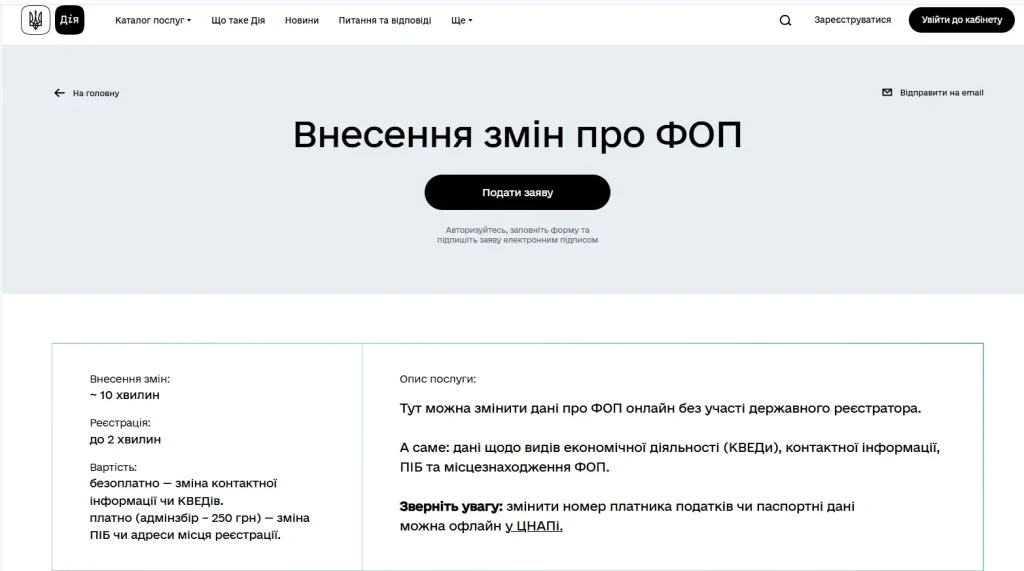Click the безоплатно — зміна контактної text
This screenshot has width=1024, height=571.
tap(184, 492)
